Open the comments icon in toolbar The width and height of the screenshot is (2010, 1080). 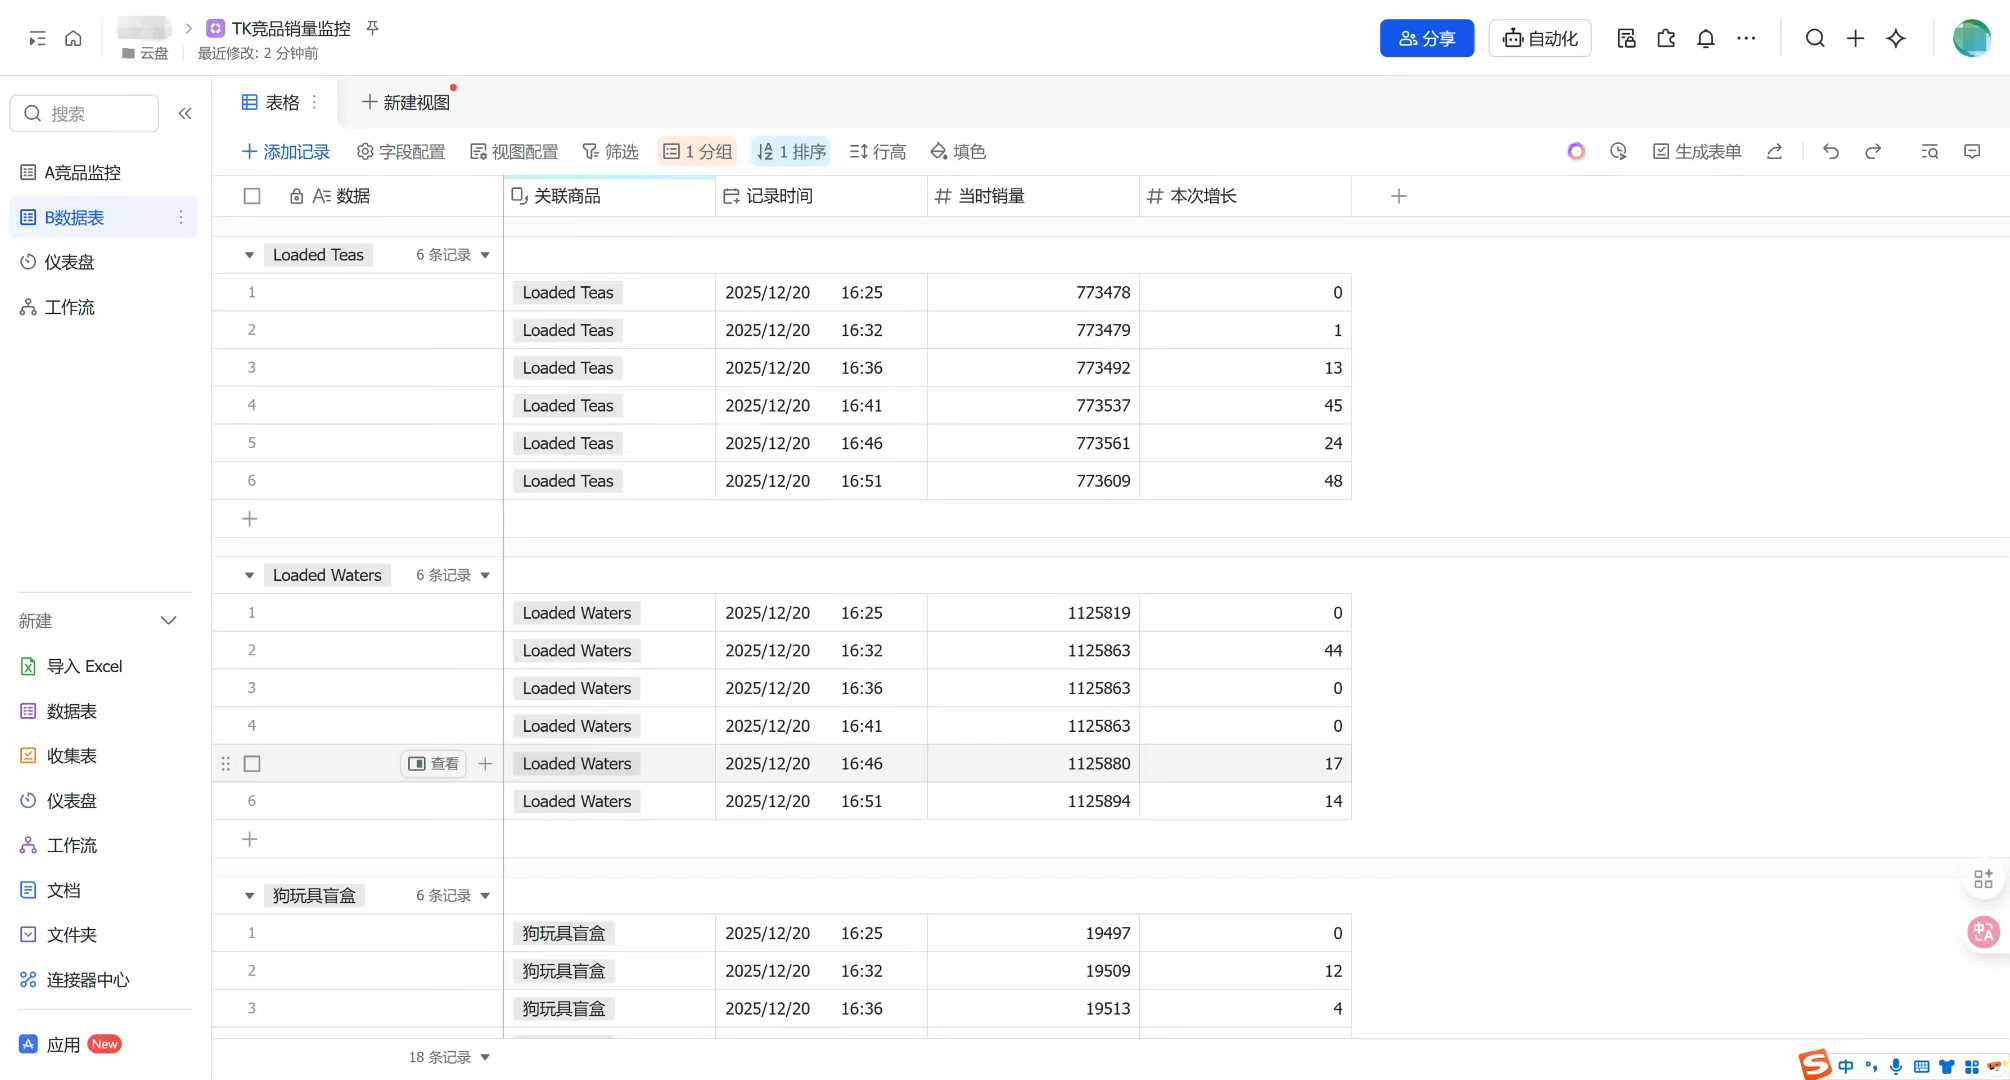(1972, 151)
